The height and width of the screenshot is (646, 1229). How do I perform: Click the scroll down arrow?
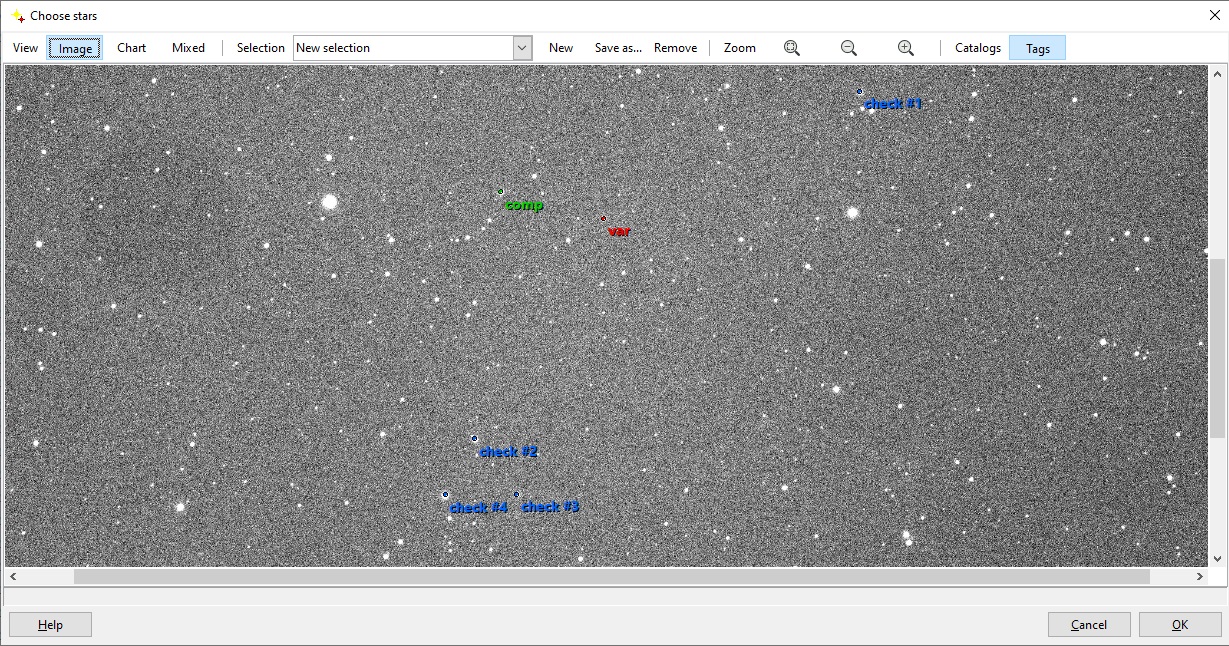click(1217, 559)
